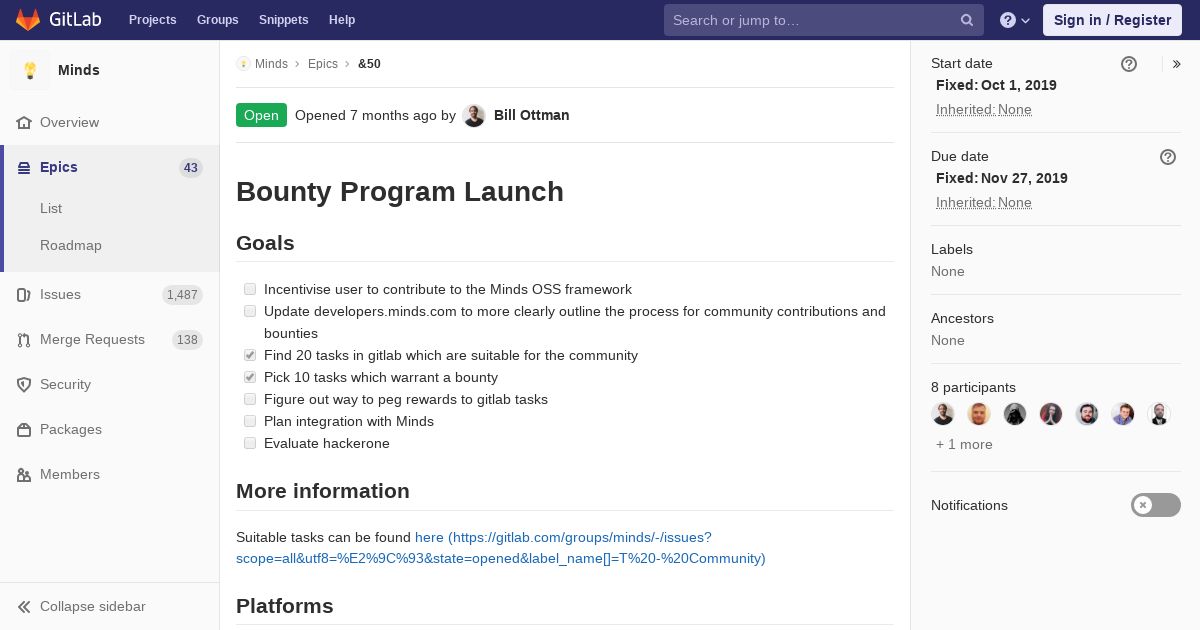Open the 'here' suitable tasks link
Screen dimensions: 1200x630
pyautogui.click(x=500, y=548)
